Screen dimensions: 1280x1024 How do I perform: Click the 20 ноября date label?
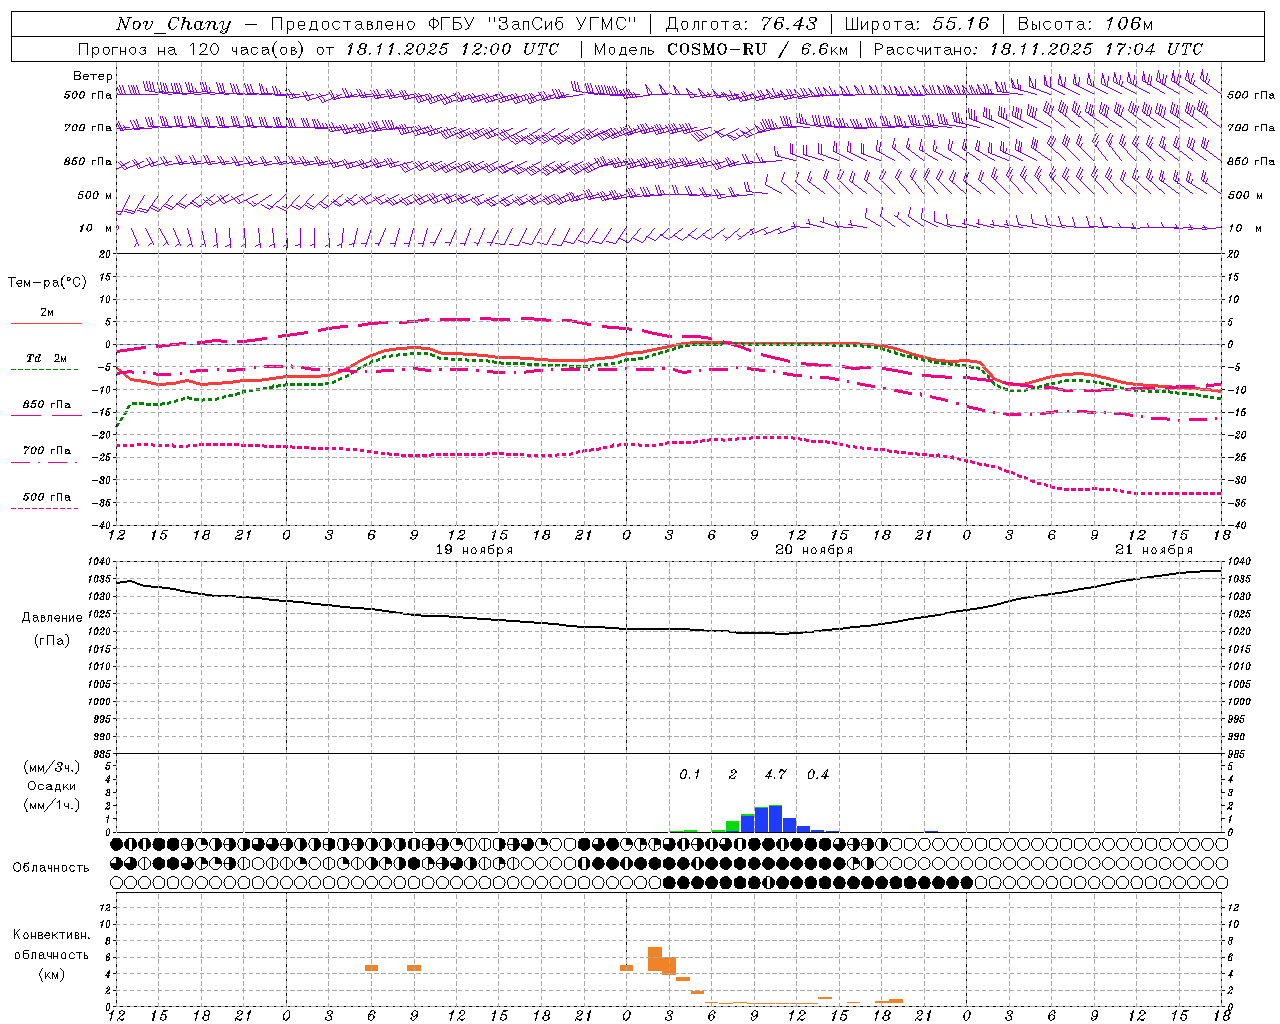(814, 550)
